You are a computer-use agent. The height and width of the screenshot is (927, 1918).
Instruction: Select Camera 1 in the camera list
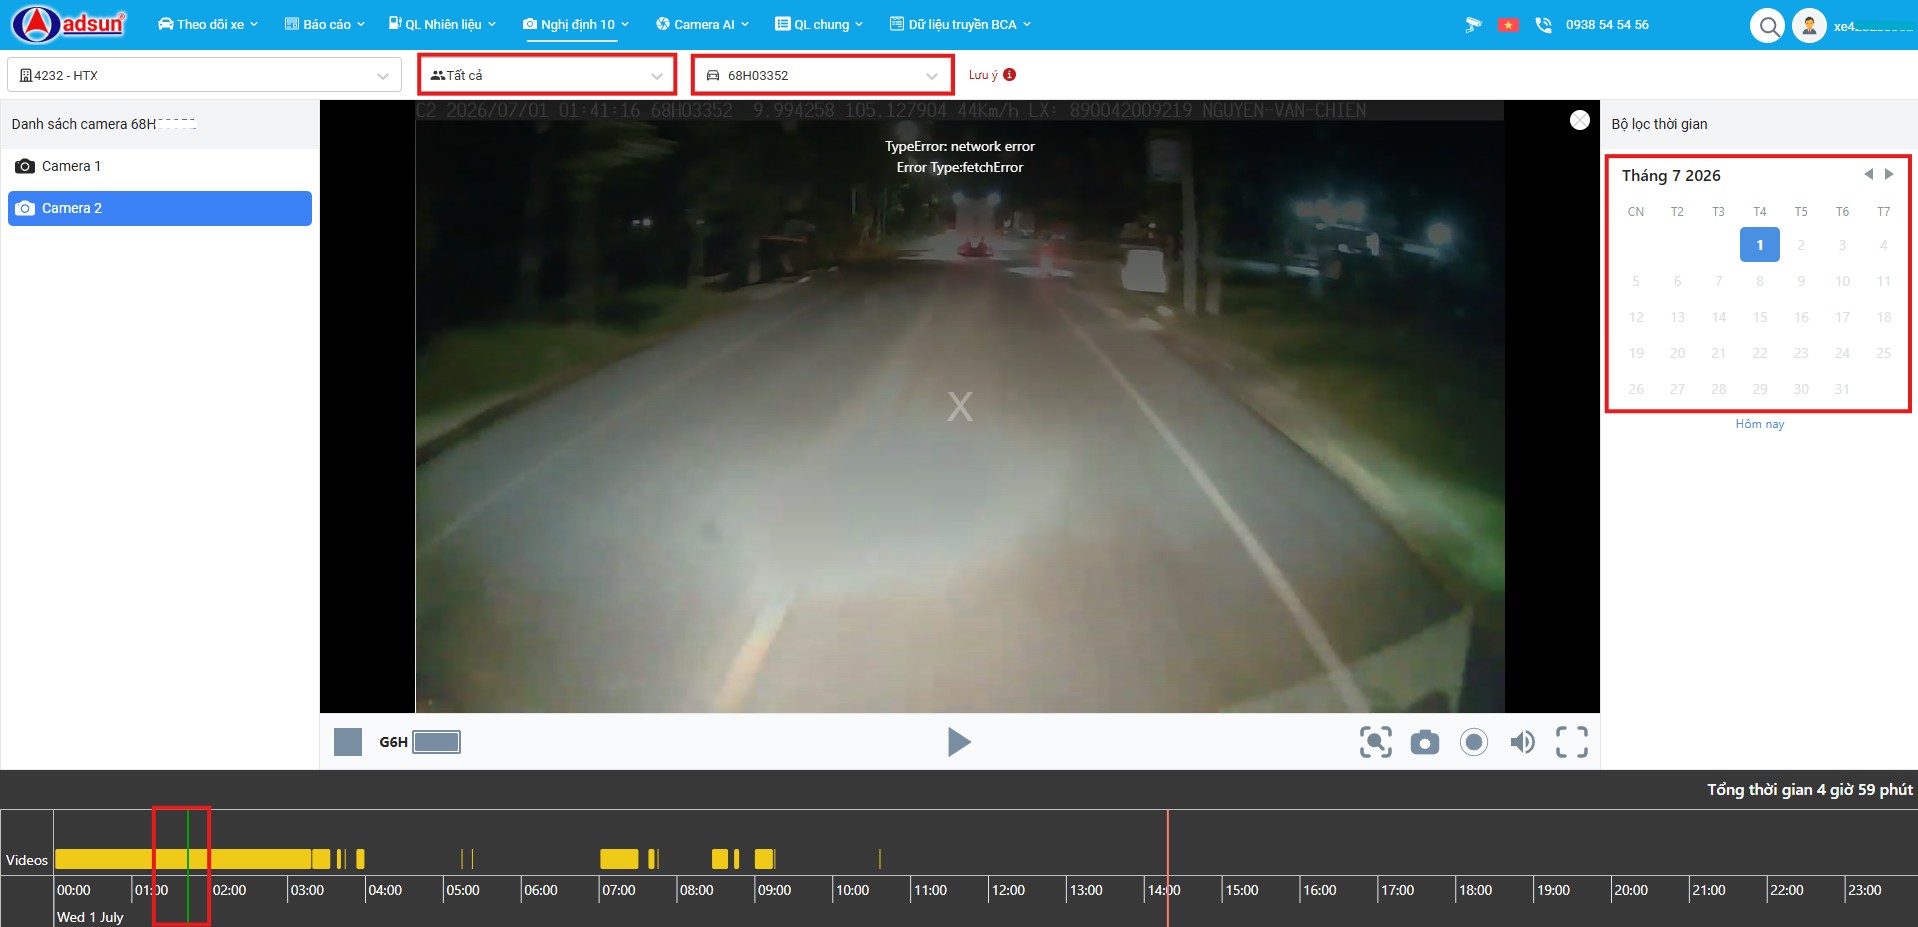(160, 166)
